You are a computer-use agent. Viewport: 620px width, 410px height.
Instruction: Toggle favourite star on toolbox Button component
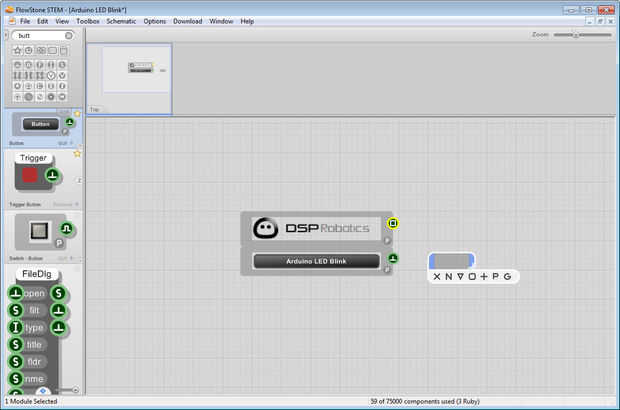tap(77, 114)
